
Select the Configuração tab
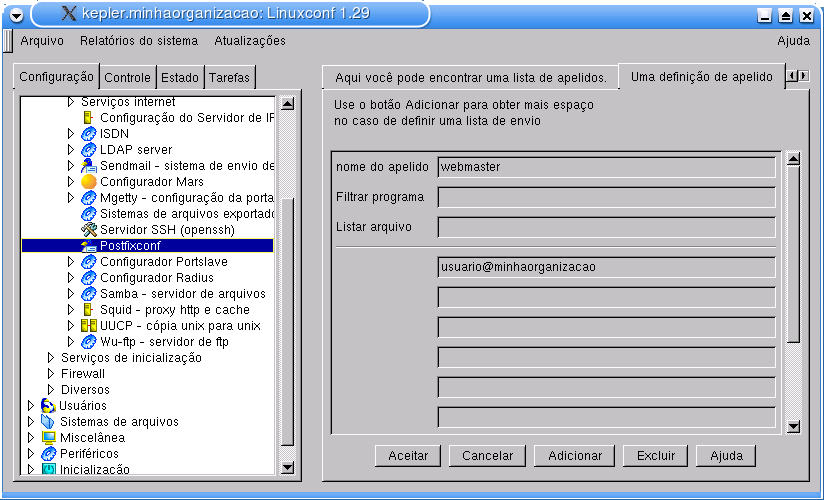tap(56, 77)
